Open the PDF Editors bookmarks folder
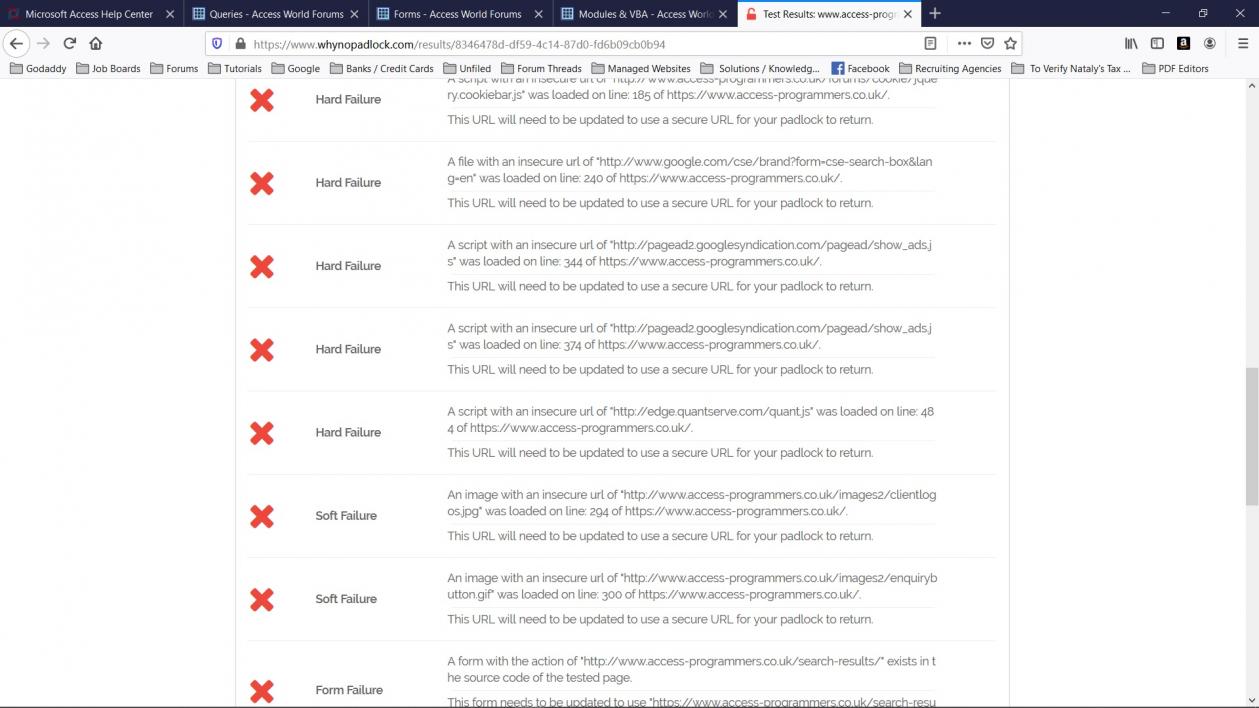This screenshot has width=1259, height=708. point(1174,69)
